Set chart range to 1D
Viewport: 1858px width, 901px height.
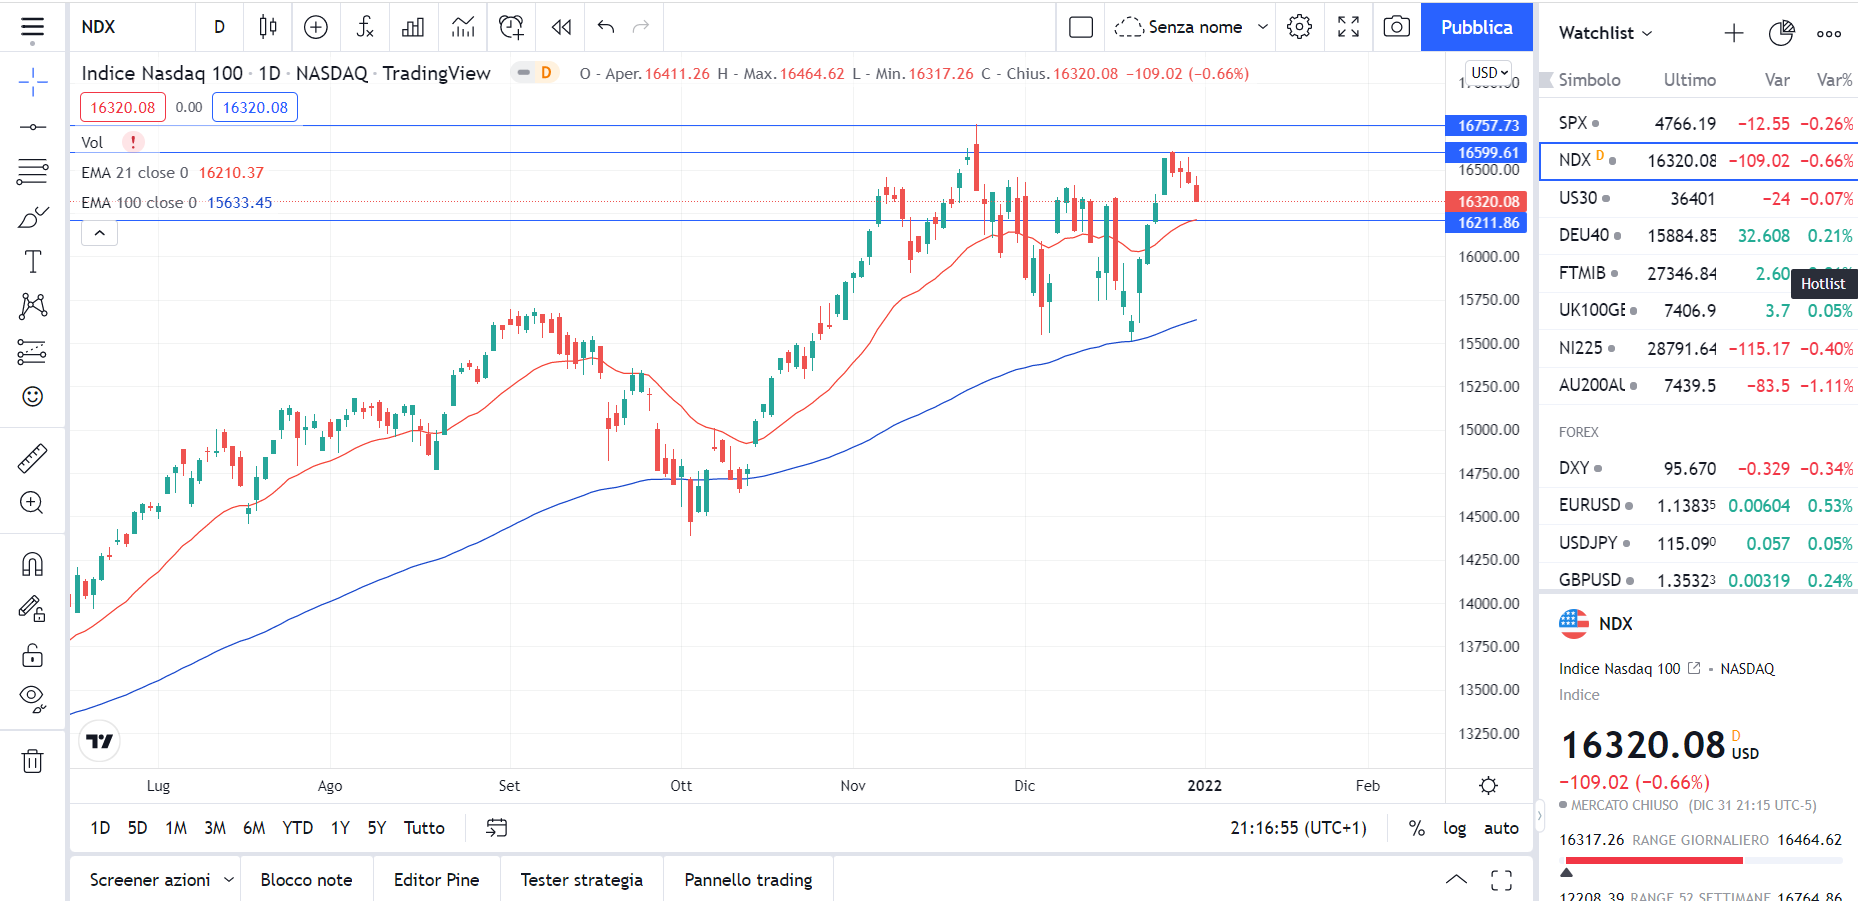[x=100, y=828]
